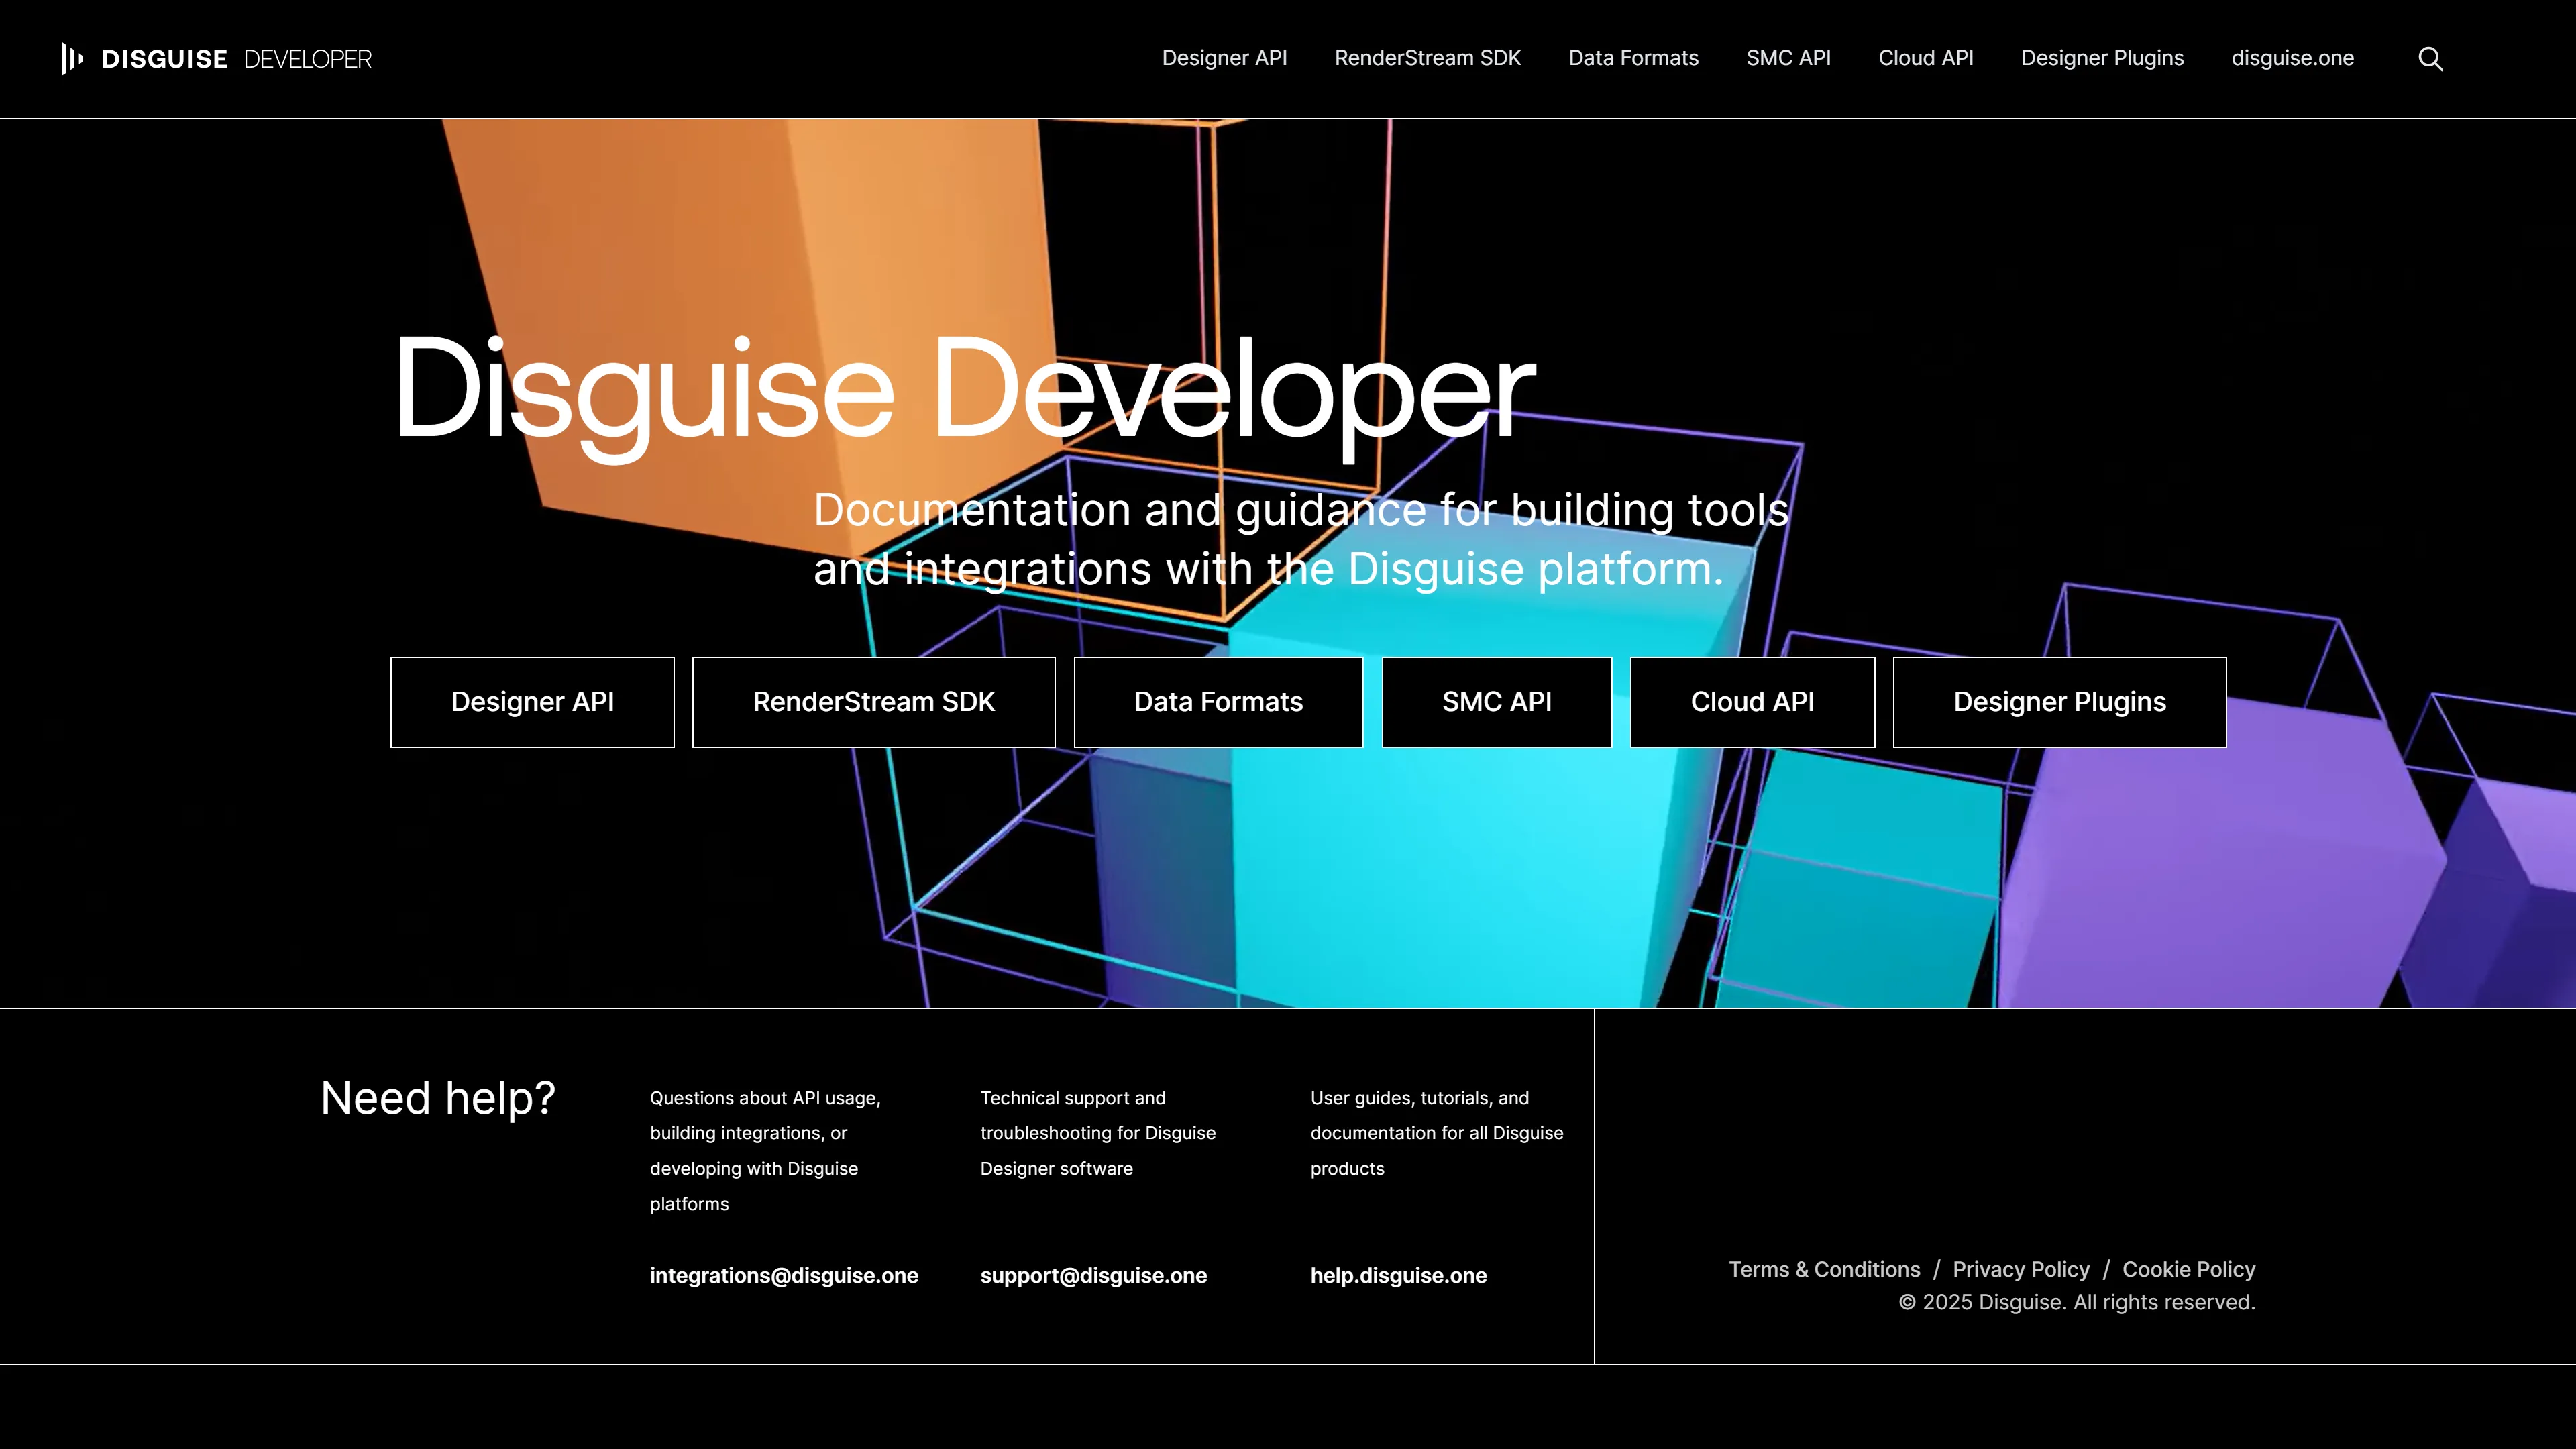
Task: Click the Data Formats card button
Action: [x=1217, y=701]
